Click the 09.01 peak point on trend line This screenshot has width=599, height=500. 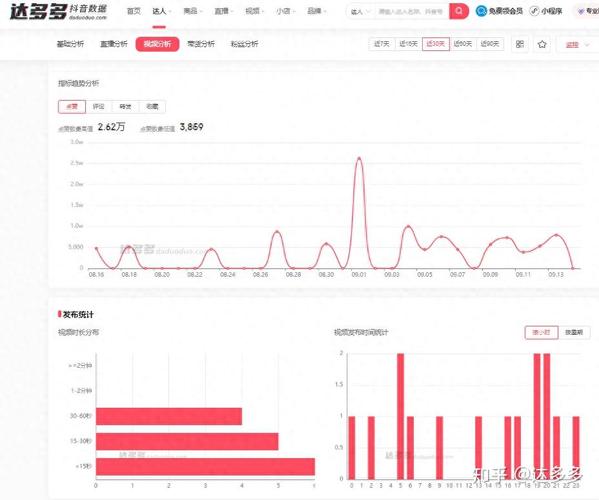[359, 158]
